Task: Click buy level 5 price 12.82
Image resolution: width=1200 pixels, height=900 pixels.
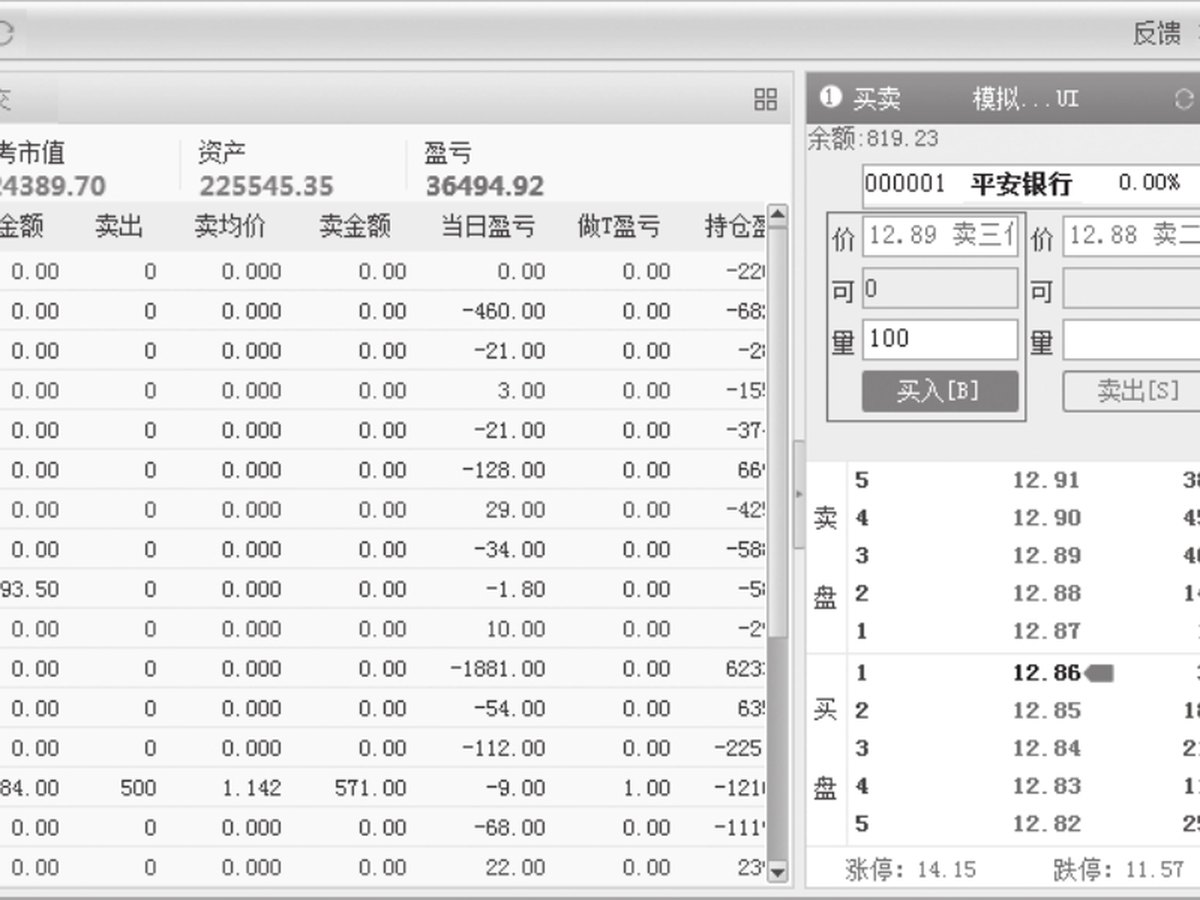Action: point(1047,825)
